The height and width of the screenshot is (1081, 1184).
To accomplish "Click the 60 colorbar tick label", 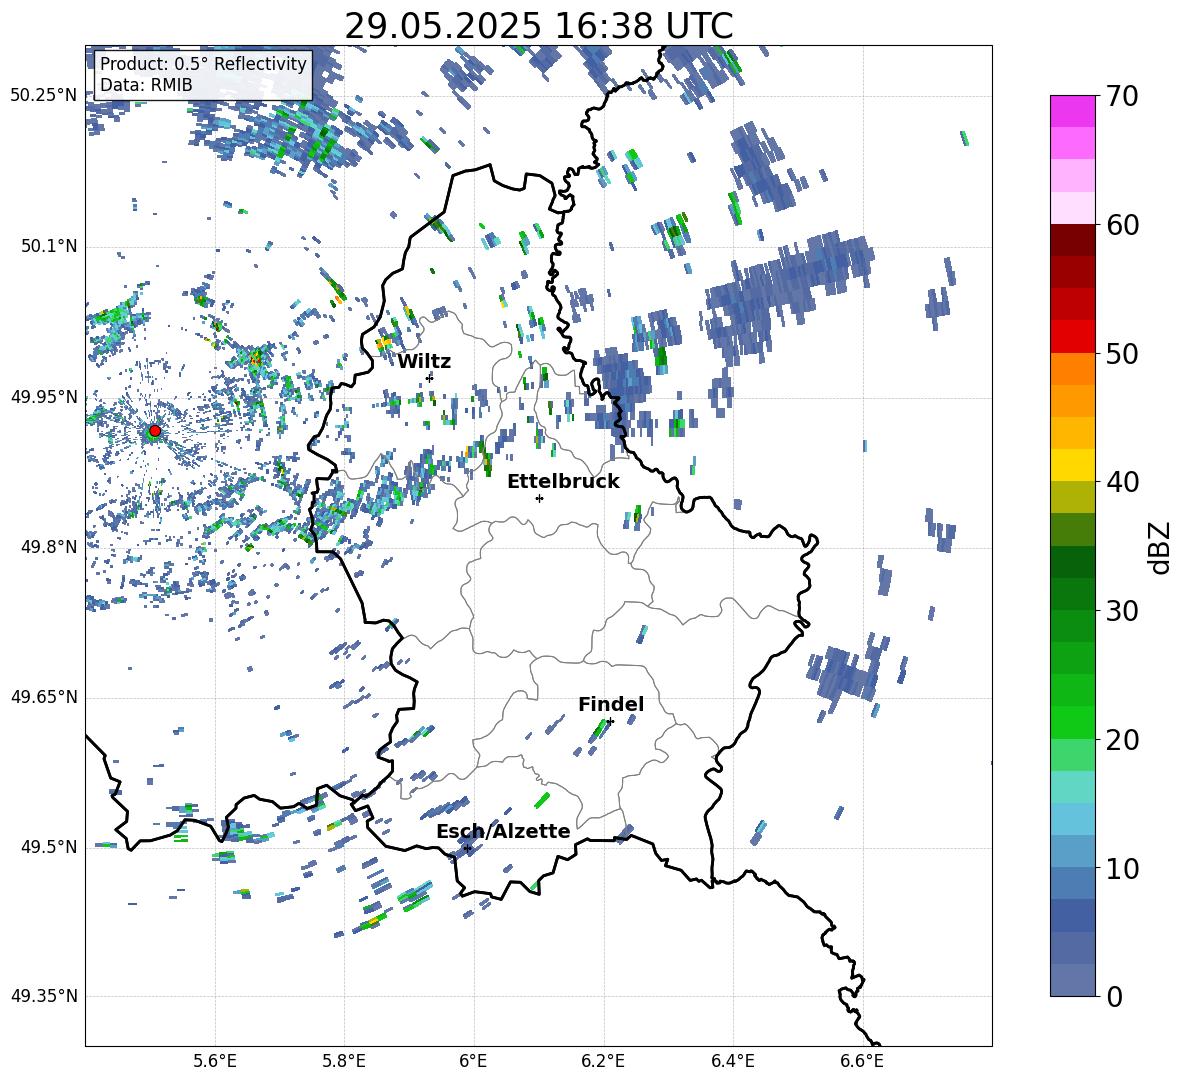I will (1123, 225).
